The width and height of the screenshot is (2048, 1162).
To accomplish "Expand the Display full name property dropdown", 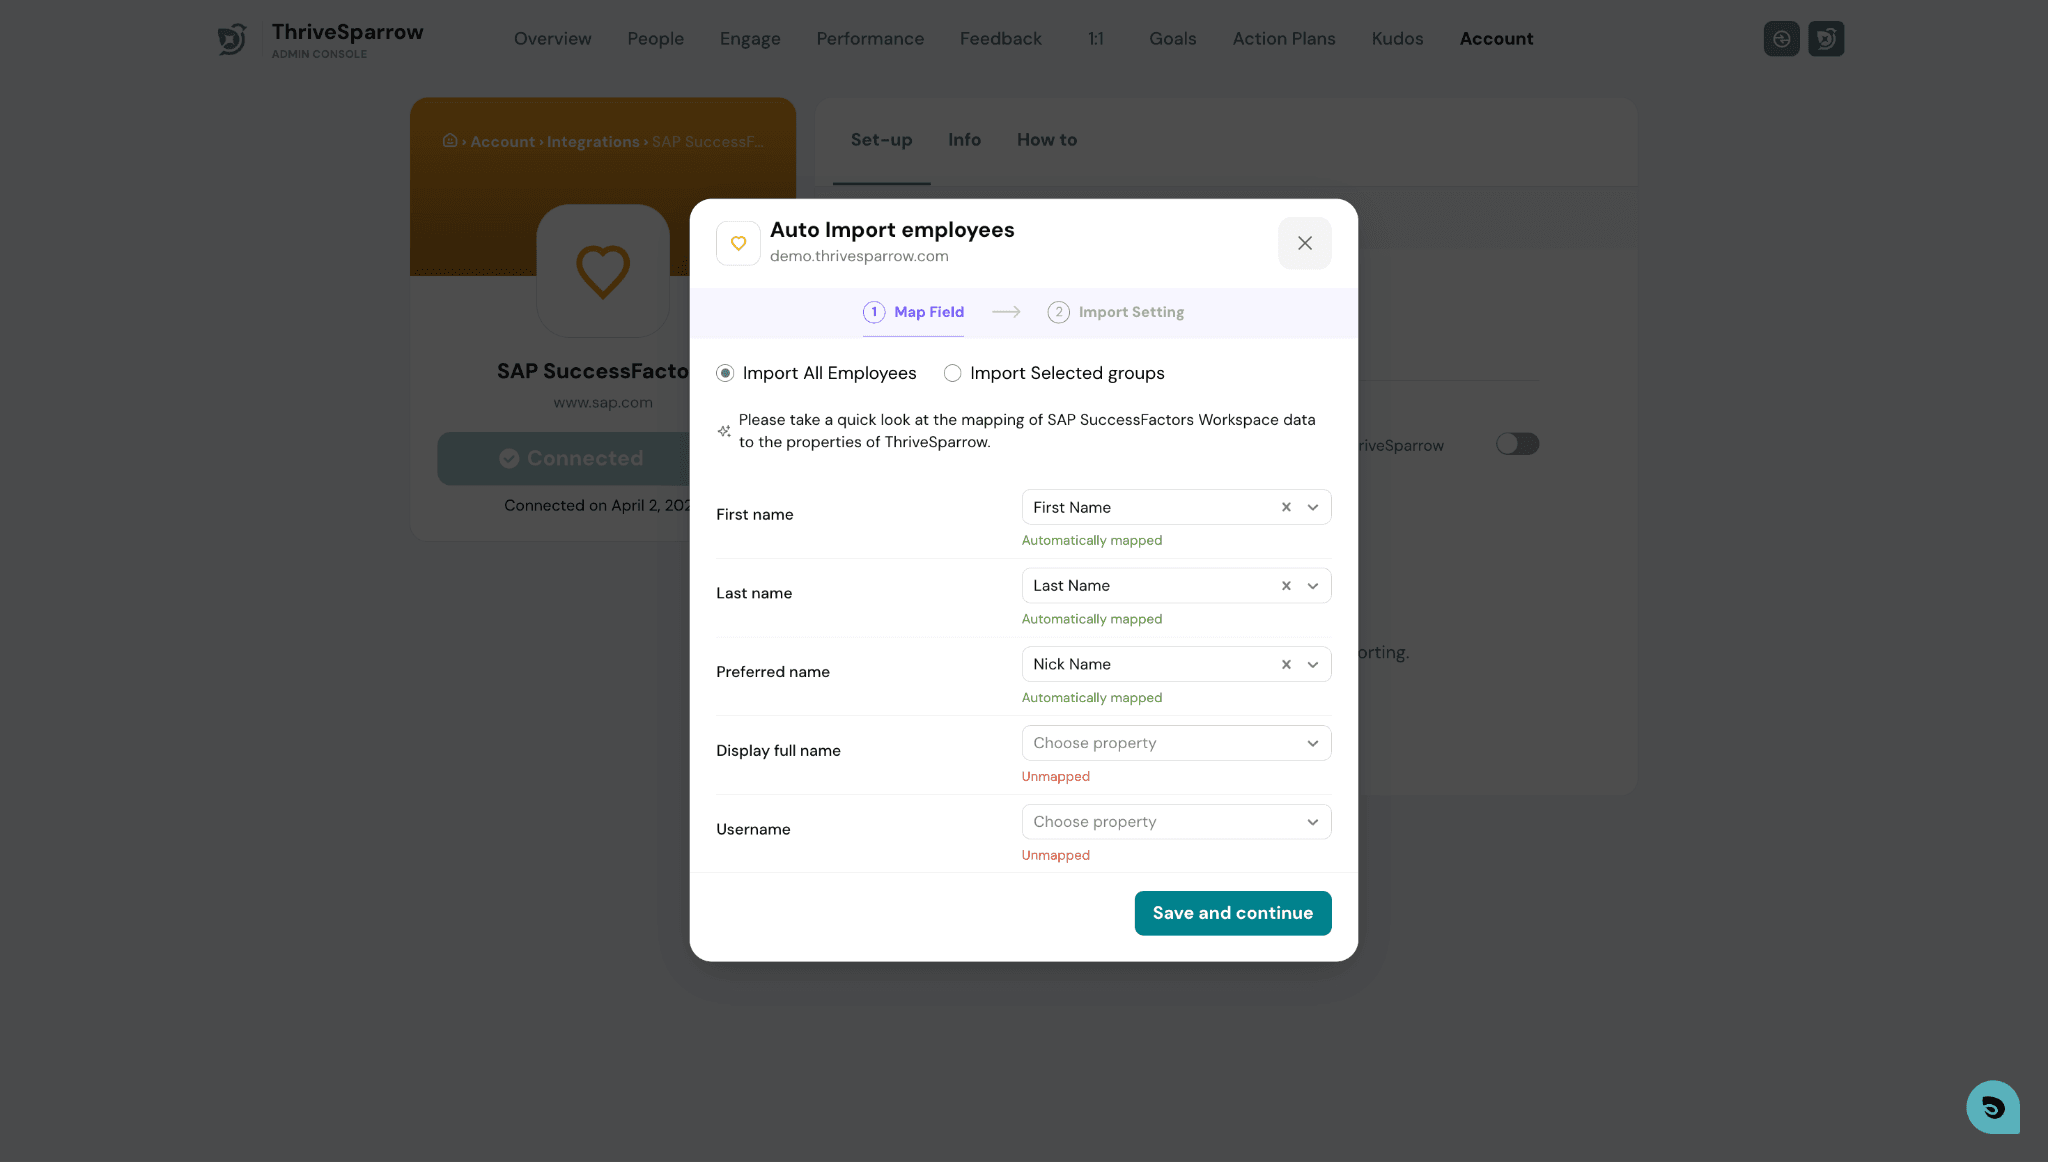I will (x=1176, y=743).
